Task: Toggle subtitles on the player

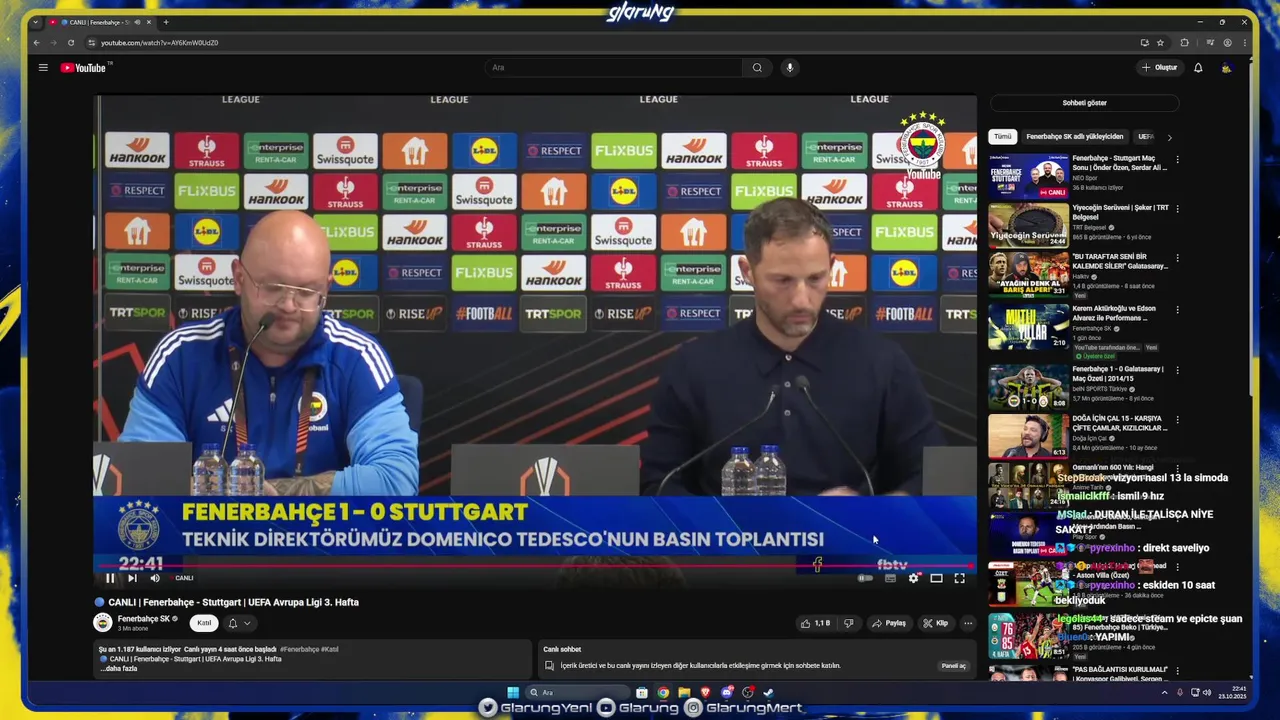Action: pyautogui.click(x=890, y=578)
